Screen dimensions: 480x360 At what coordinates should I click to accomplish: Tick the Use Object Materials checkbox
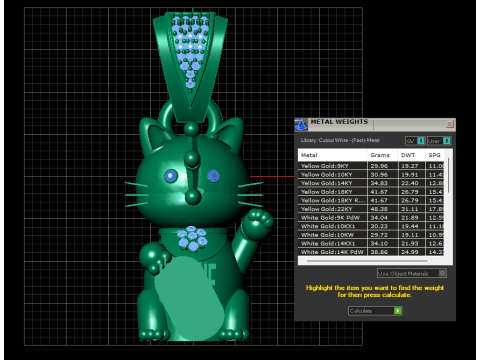pyautogui.click(x=442, y=273)
